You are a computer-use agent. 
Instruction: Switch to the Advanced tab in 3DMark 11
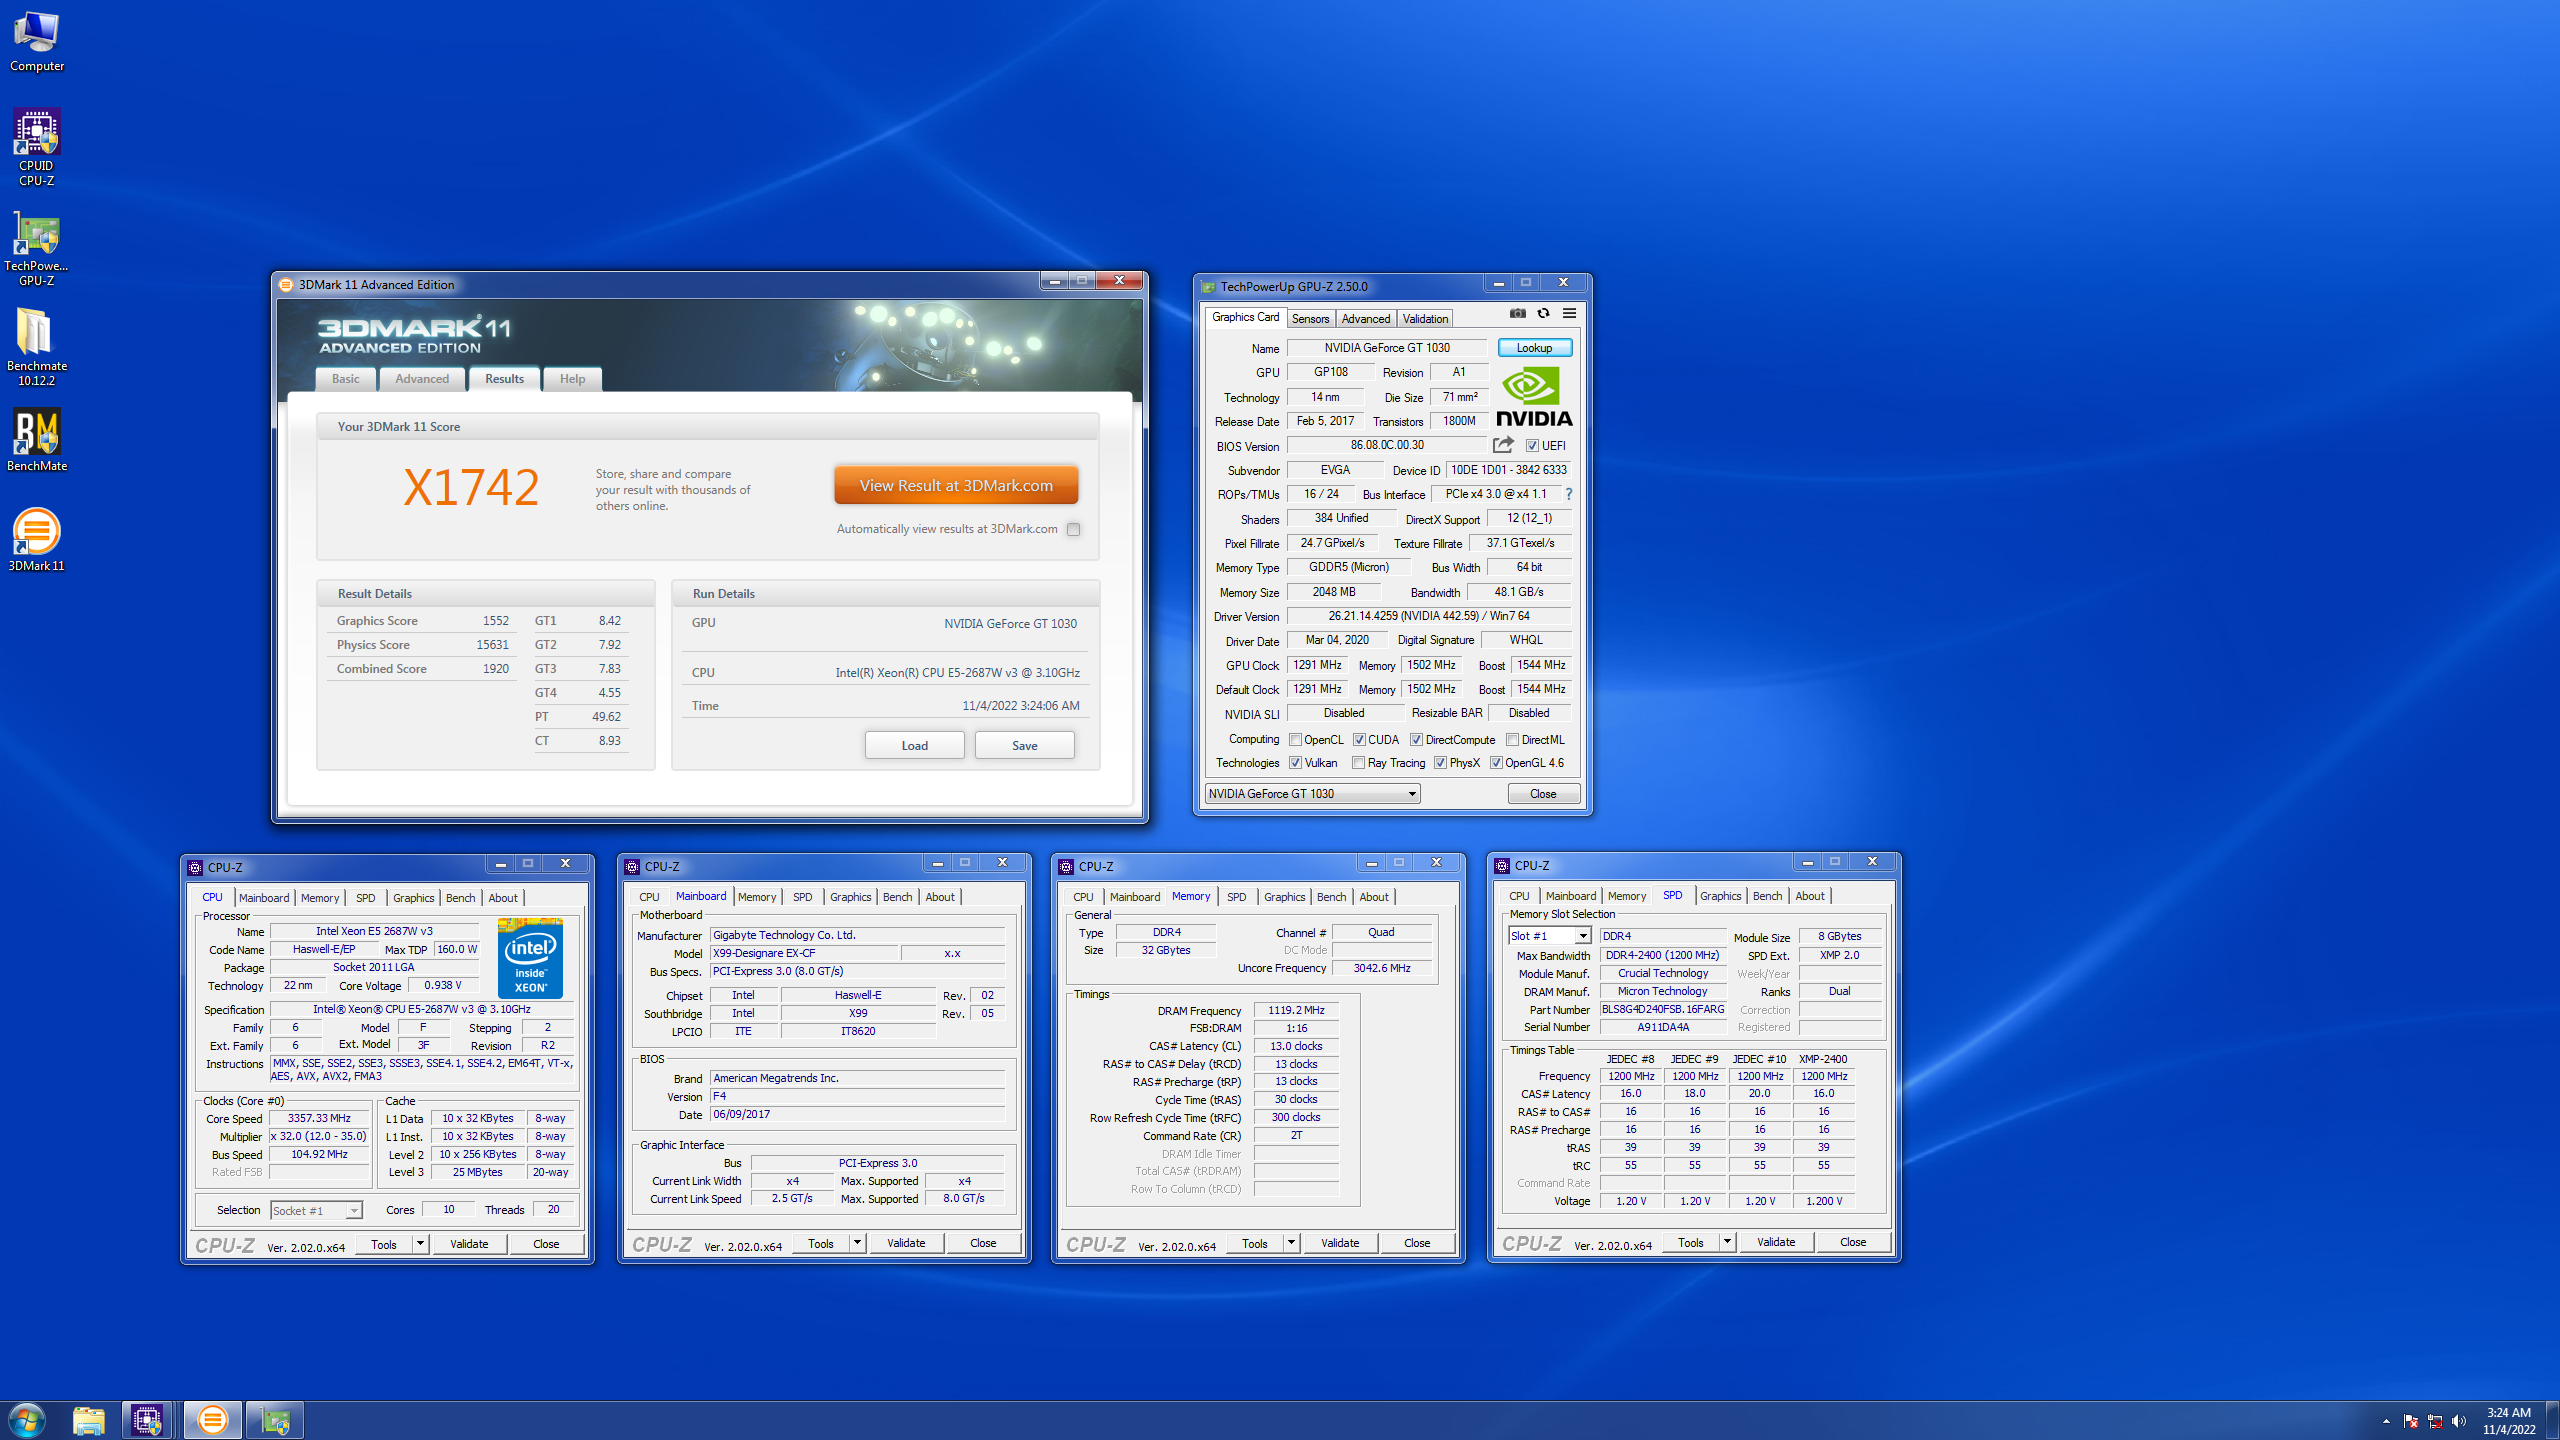click(x=422, y=379)
